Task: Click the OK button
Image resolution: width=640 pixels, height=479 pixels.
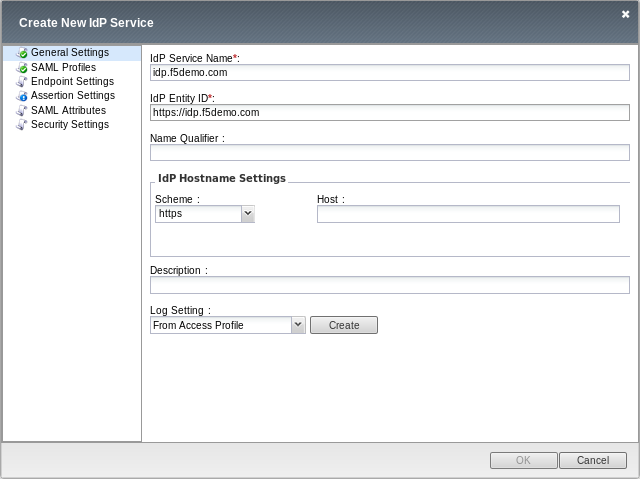Action: click(x=524, y=460)
